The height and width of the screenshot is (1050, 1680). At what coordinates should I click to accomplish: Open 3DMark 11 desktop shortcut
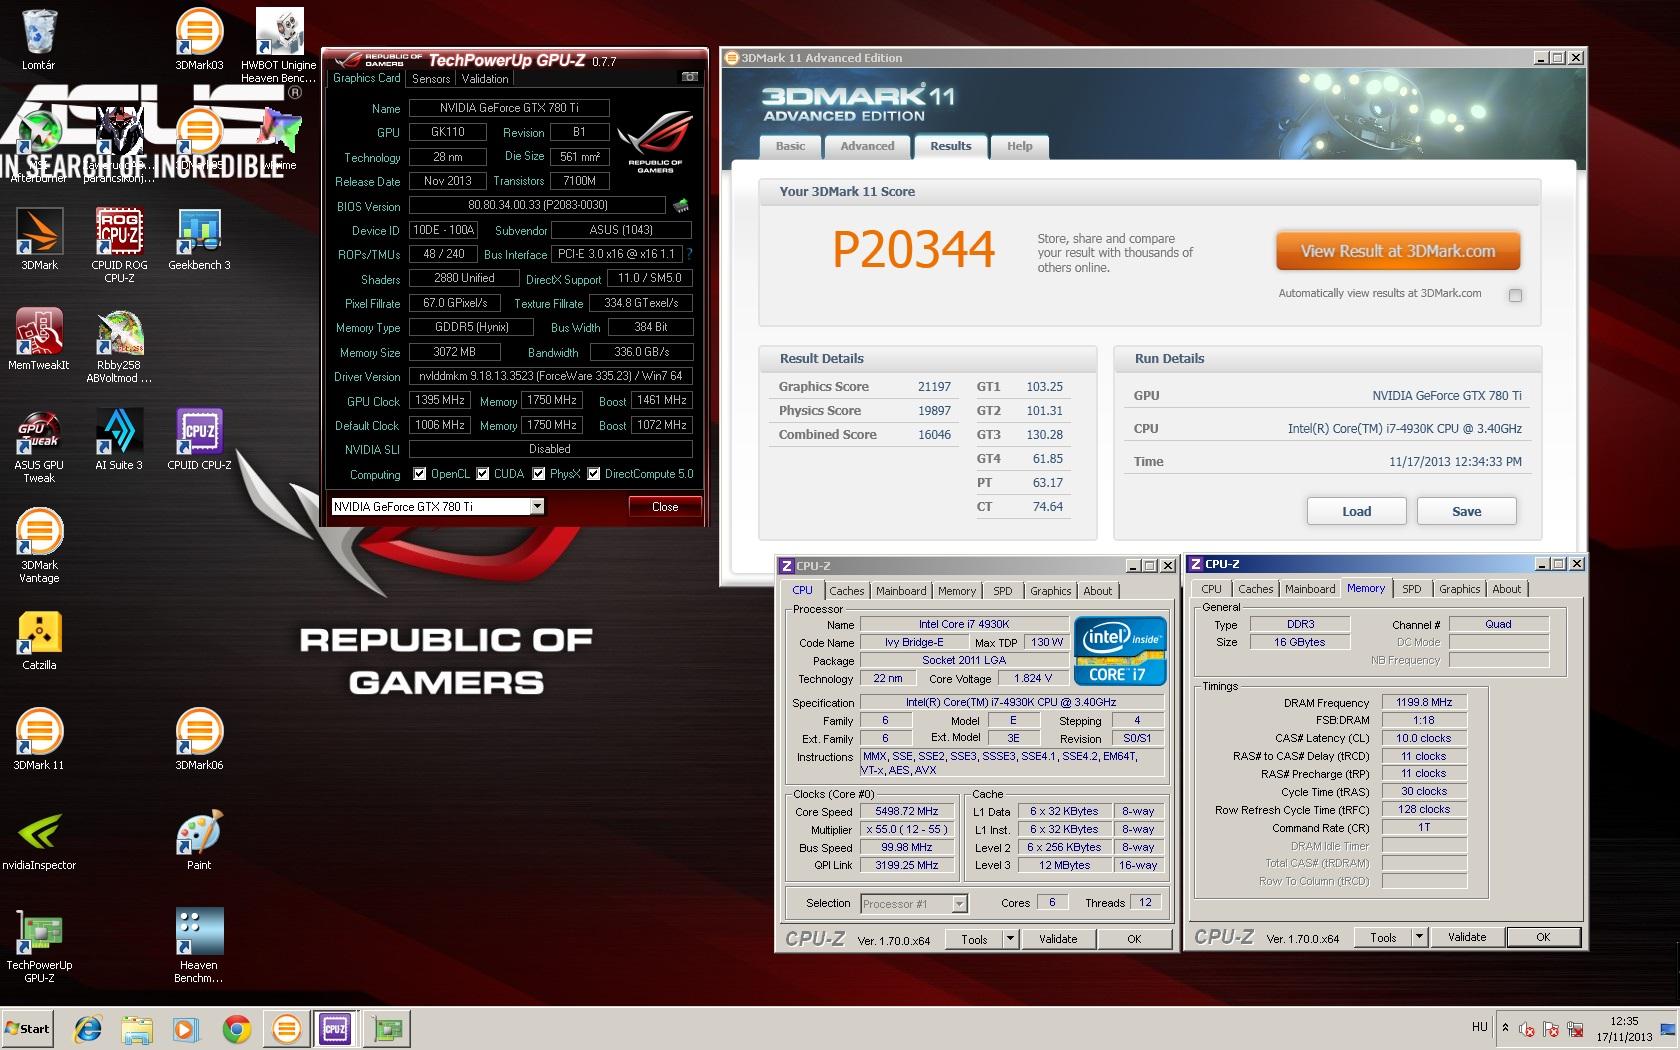point(39,740)
